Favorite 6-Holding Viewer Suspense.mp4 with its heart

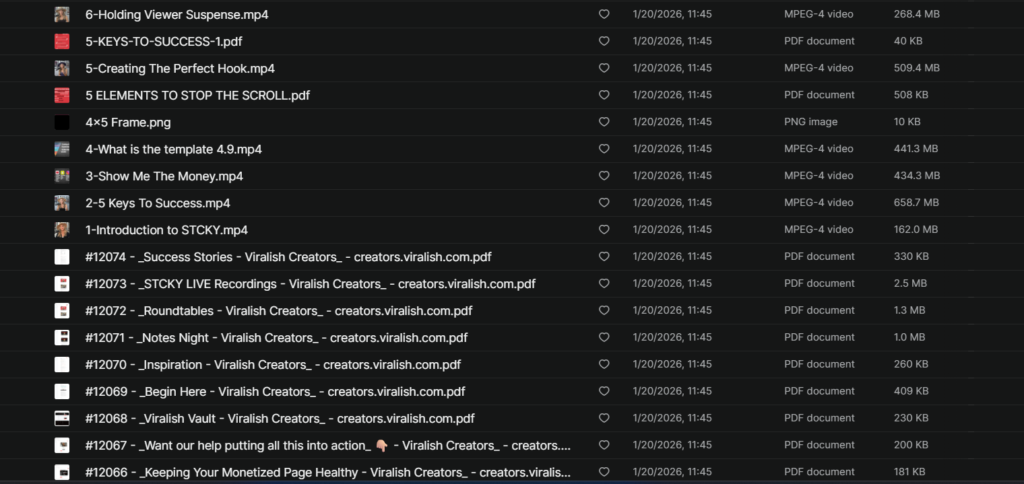(x=604, y=14)
